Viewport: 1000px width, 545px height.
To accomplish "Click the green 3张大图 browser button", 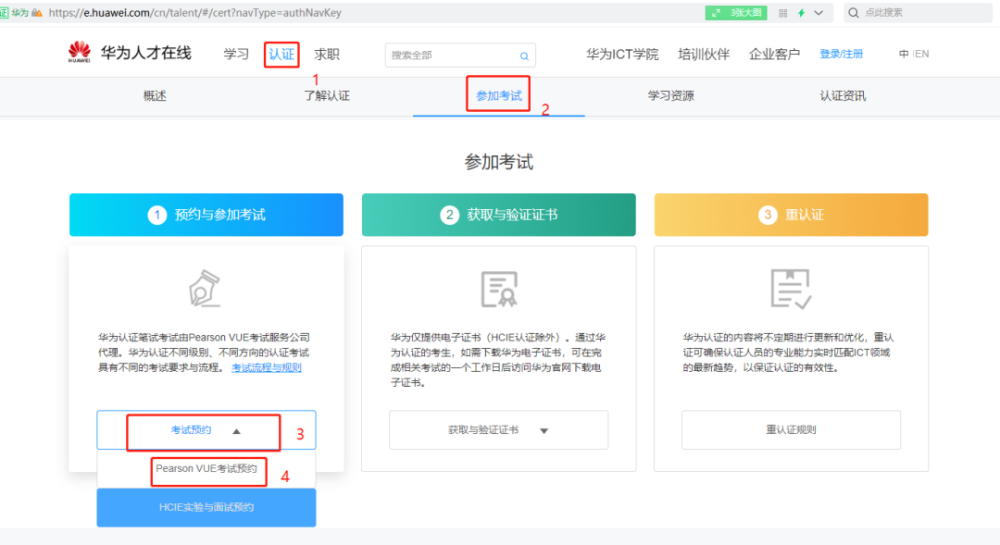I will tap(736, 13).
